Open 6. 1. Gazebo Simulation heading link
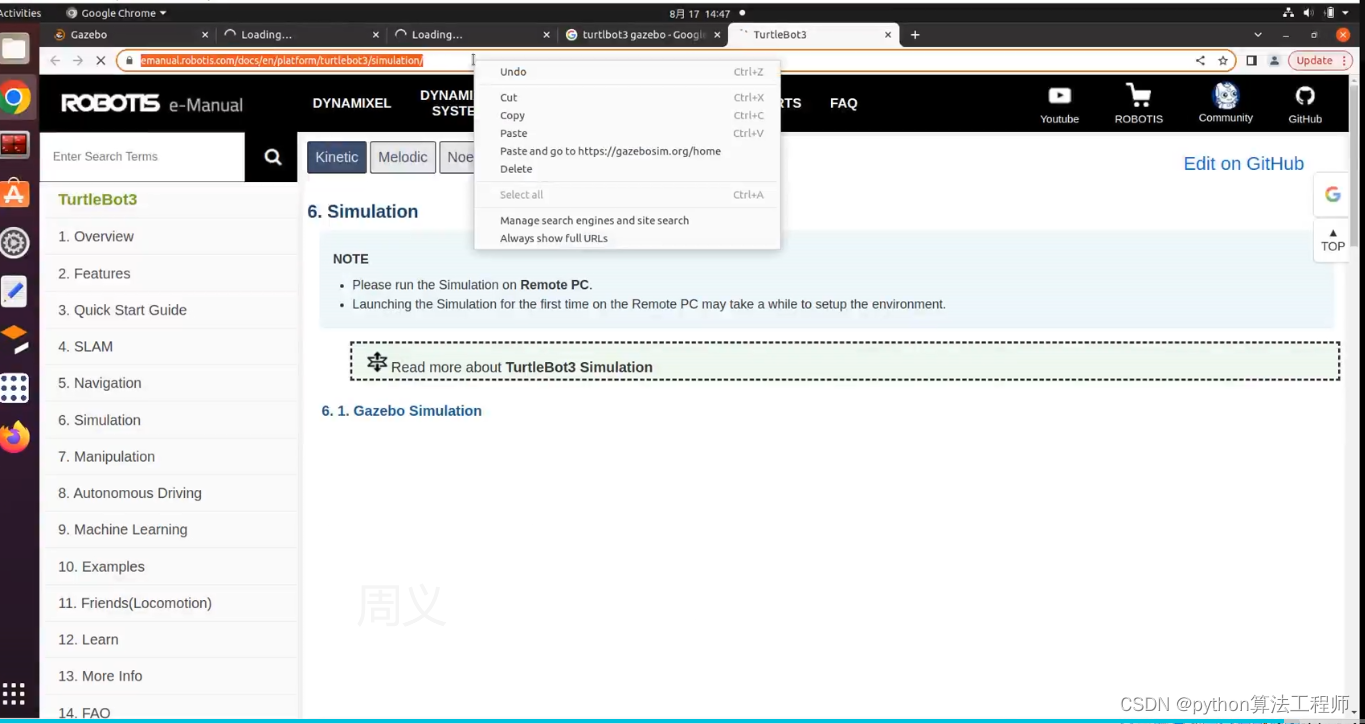 coord(401,411)
